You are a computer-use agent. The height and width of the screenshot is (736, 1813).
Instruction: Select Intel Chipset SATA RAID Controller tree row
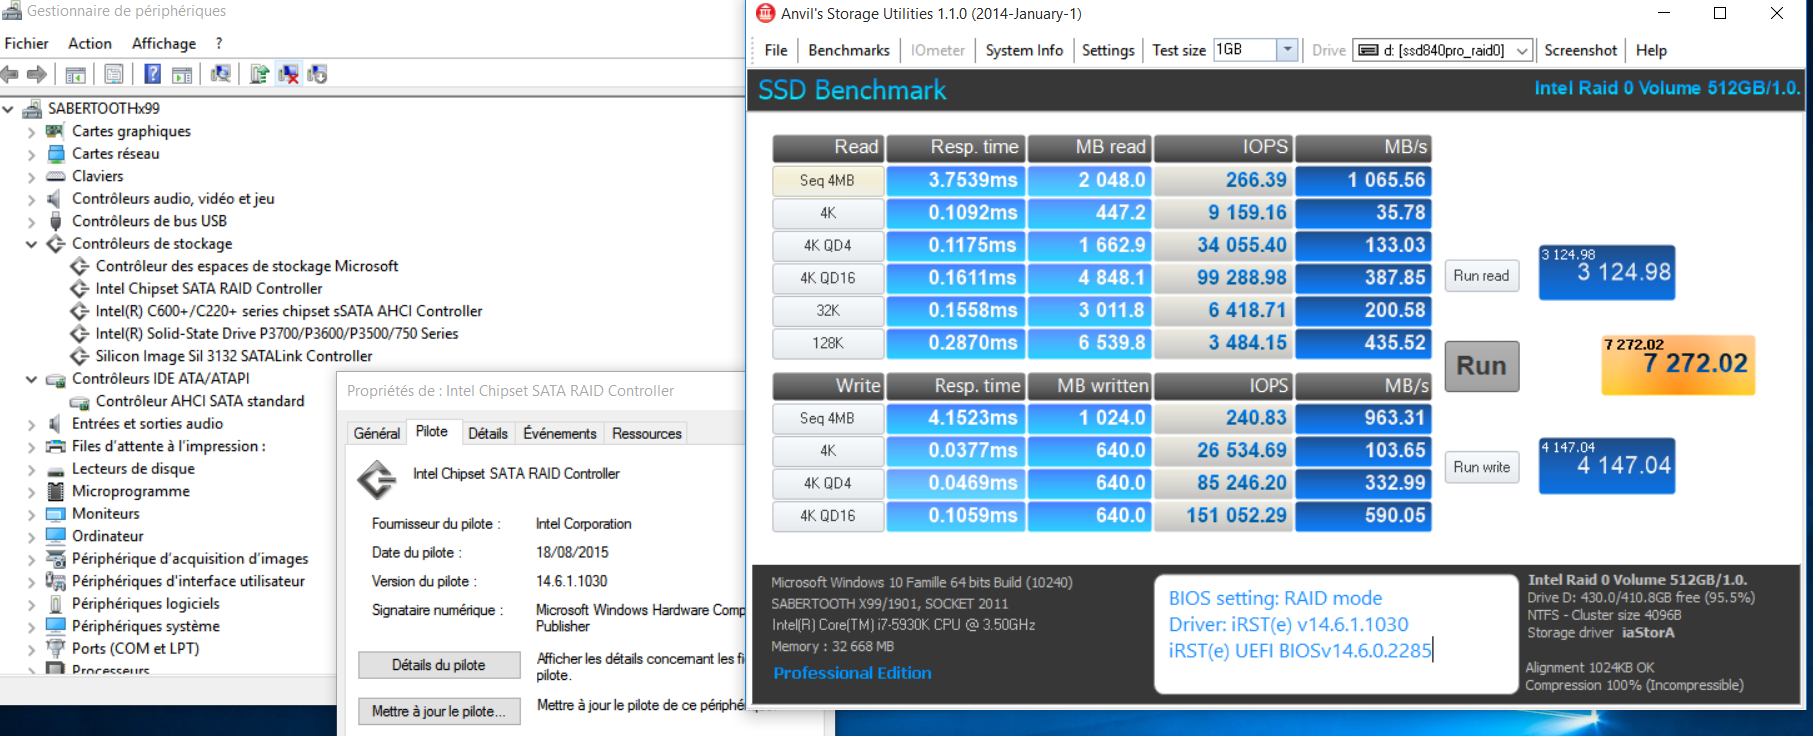(x=209, y=288)
